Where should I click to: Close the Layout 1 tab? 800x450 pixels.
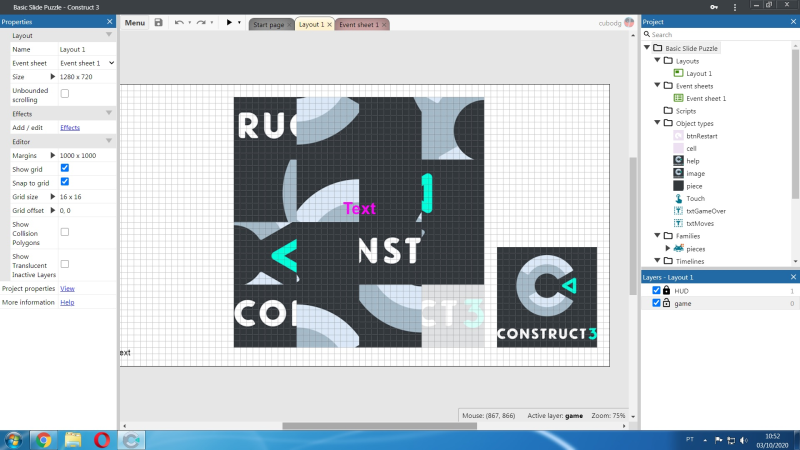click(x=330, y=24)
